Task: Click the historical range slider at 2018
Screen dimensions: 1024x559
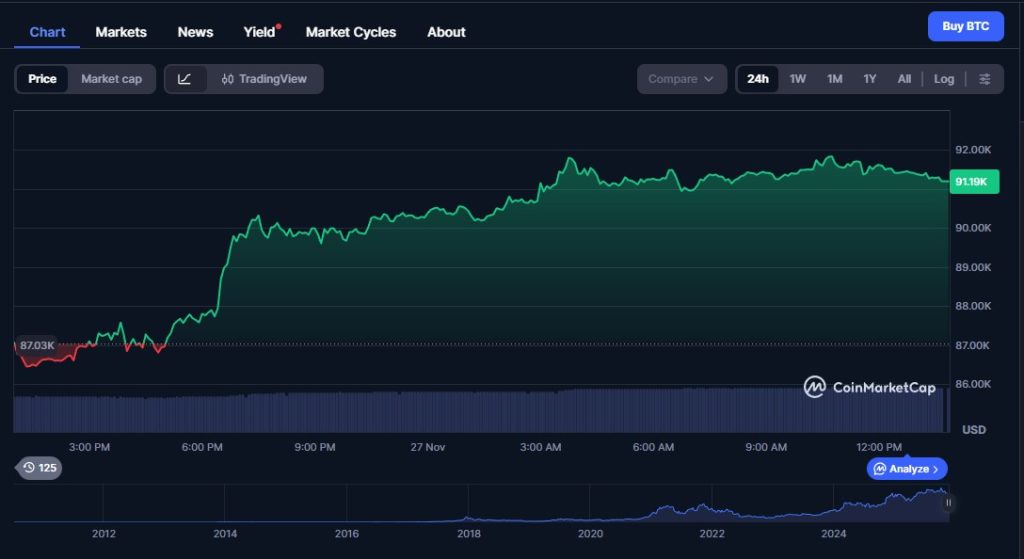Action: coord(468,510)
